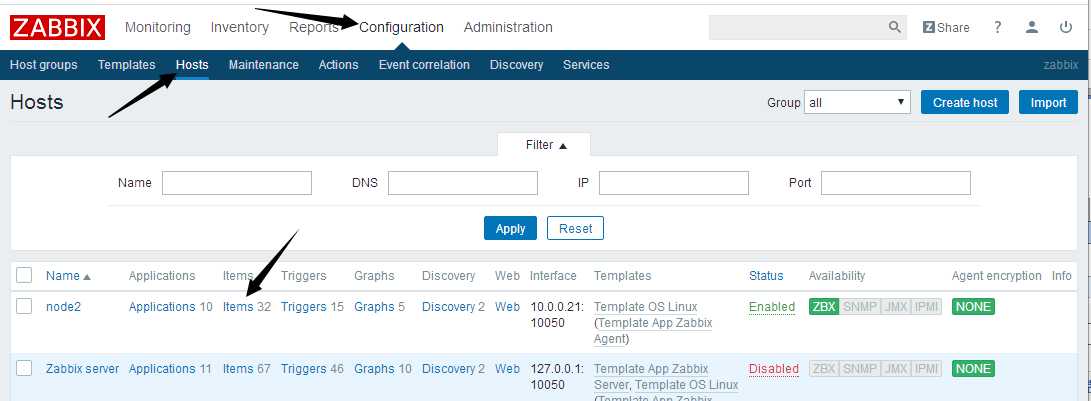The width and height of the screenshot is (1091, 401).
Task: Toggle node2 Enabled status
Action: [772, 306]
